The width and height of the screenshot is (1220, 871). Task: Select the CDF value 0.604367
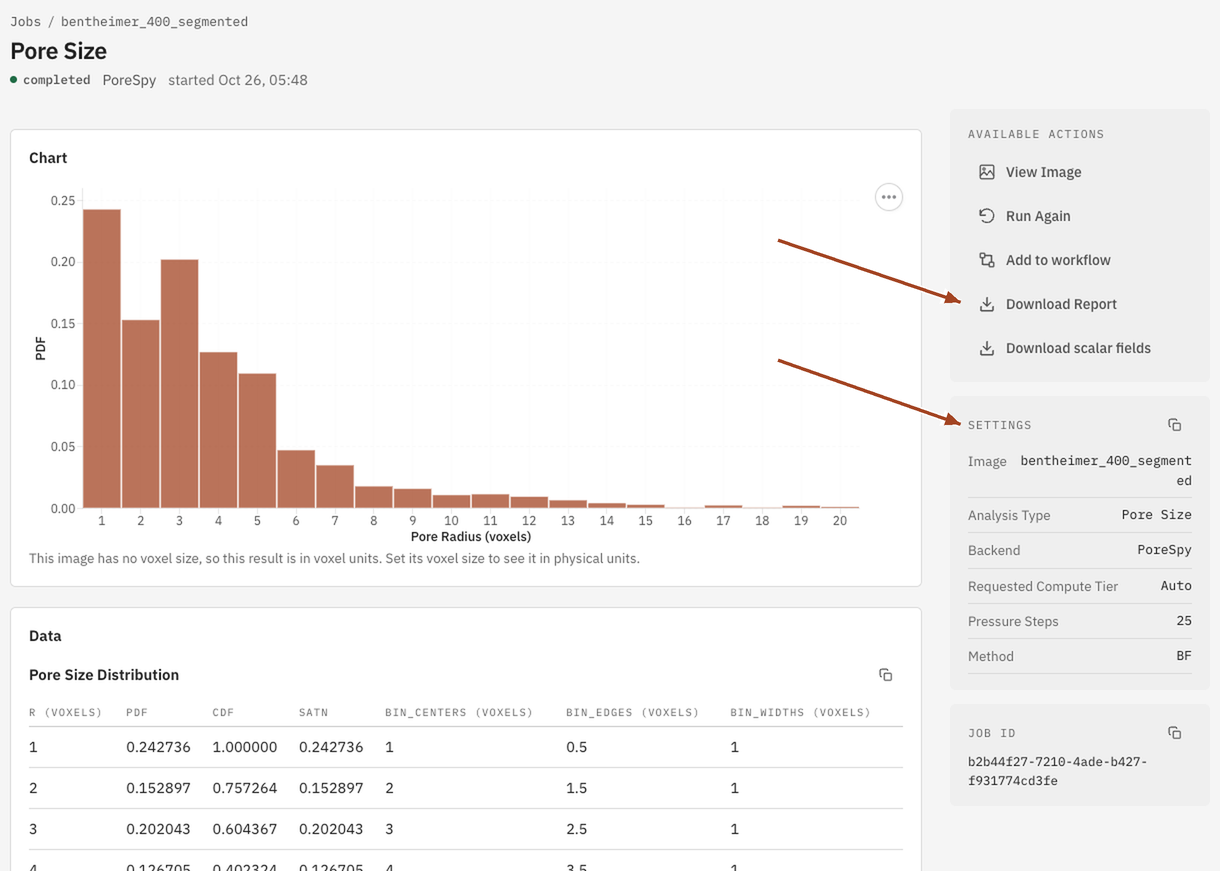(245, 829)
